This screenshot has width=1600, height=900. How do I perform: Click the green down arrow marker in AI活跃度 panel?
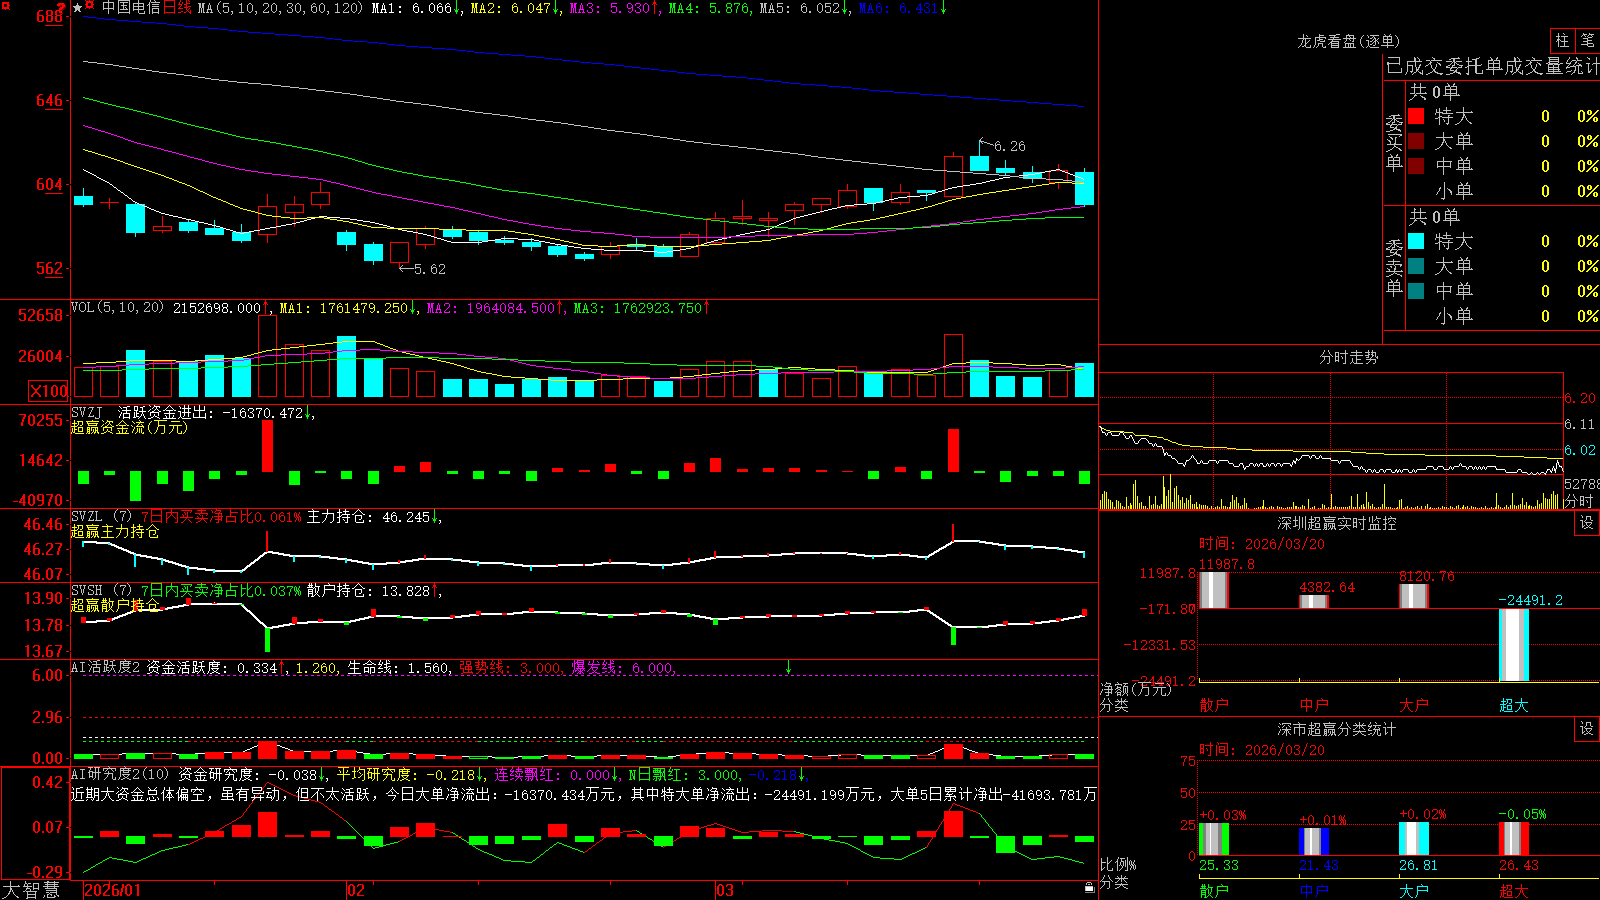[x=788, y=667]
